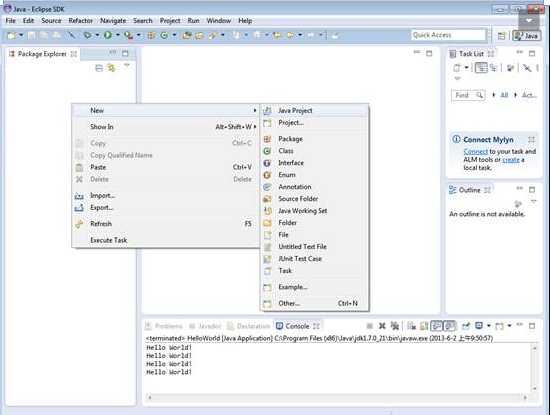Open the File menu
Image resolution: width=550 pixels, height=415 pixels.
[11, 21]
